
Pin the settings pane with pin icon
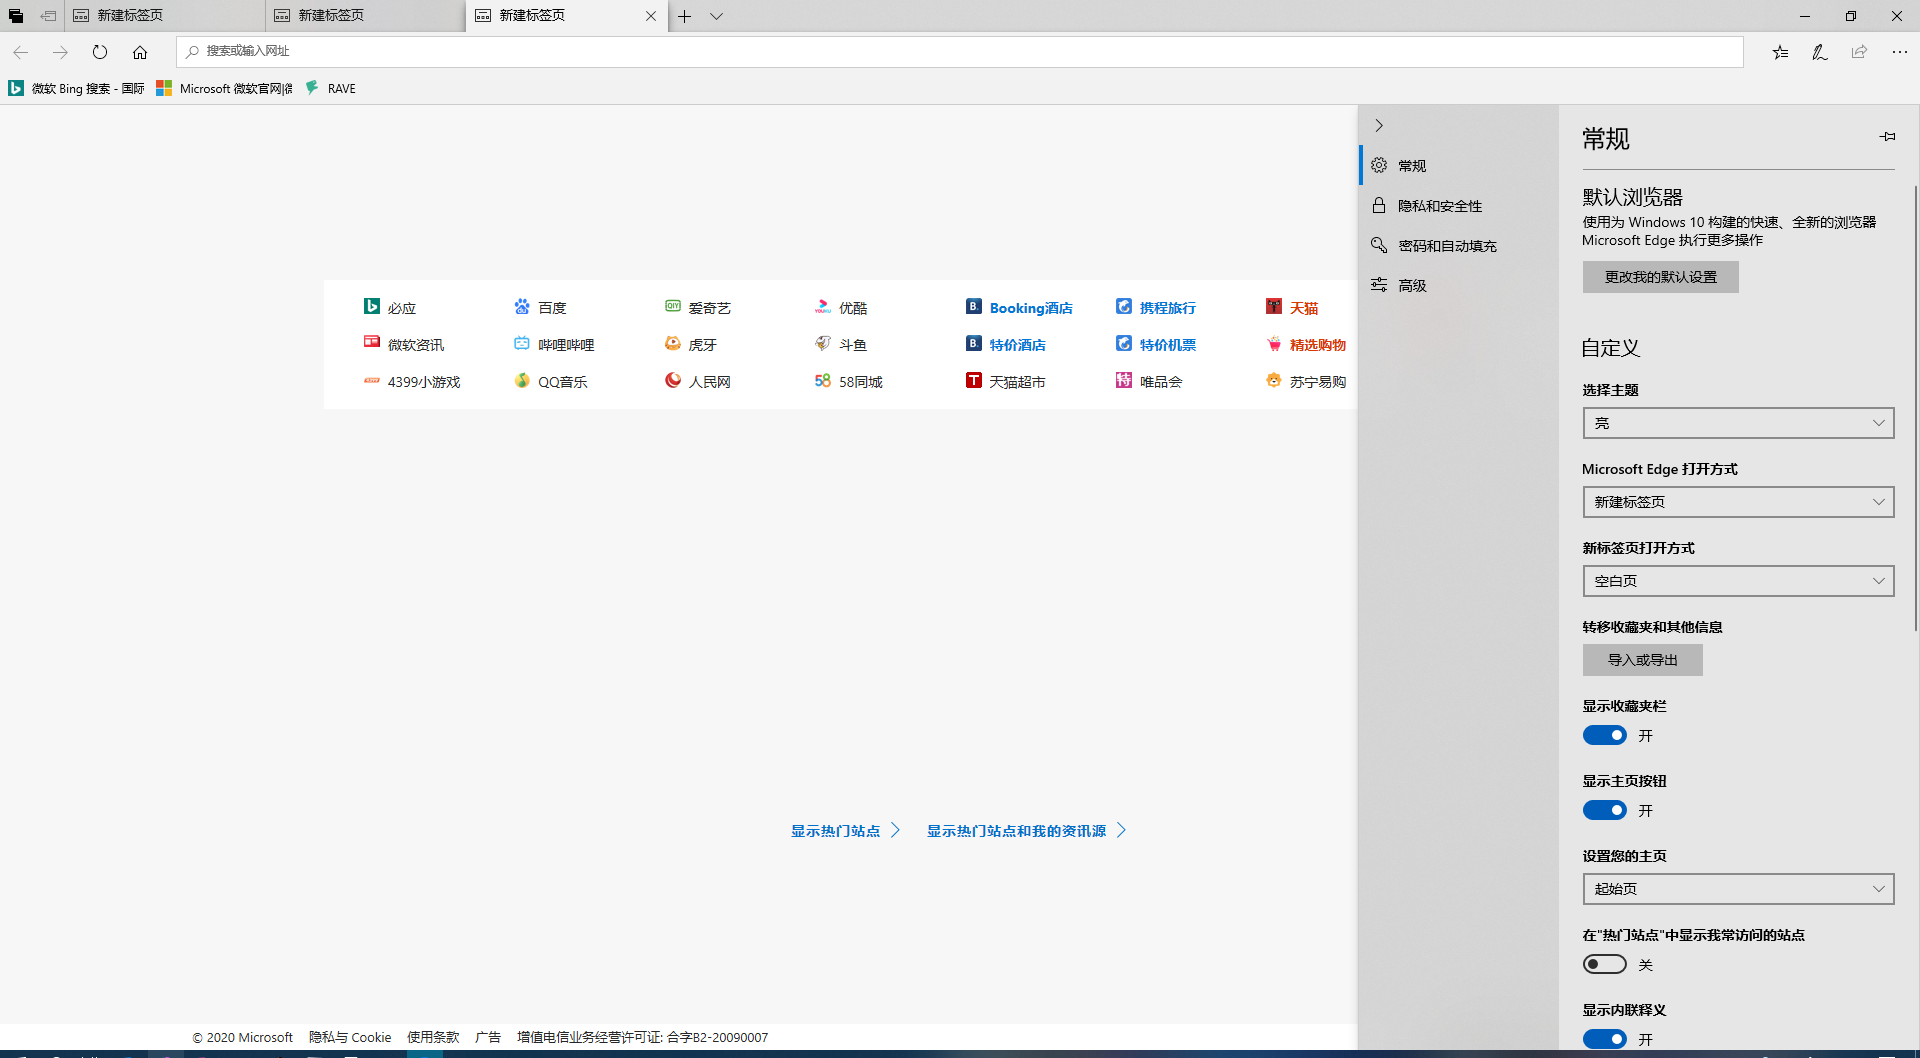click(1887, 137)
